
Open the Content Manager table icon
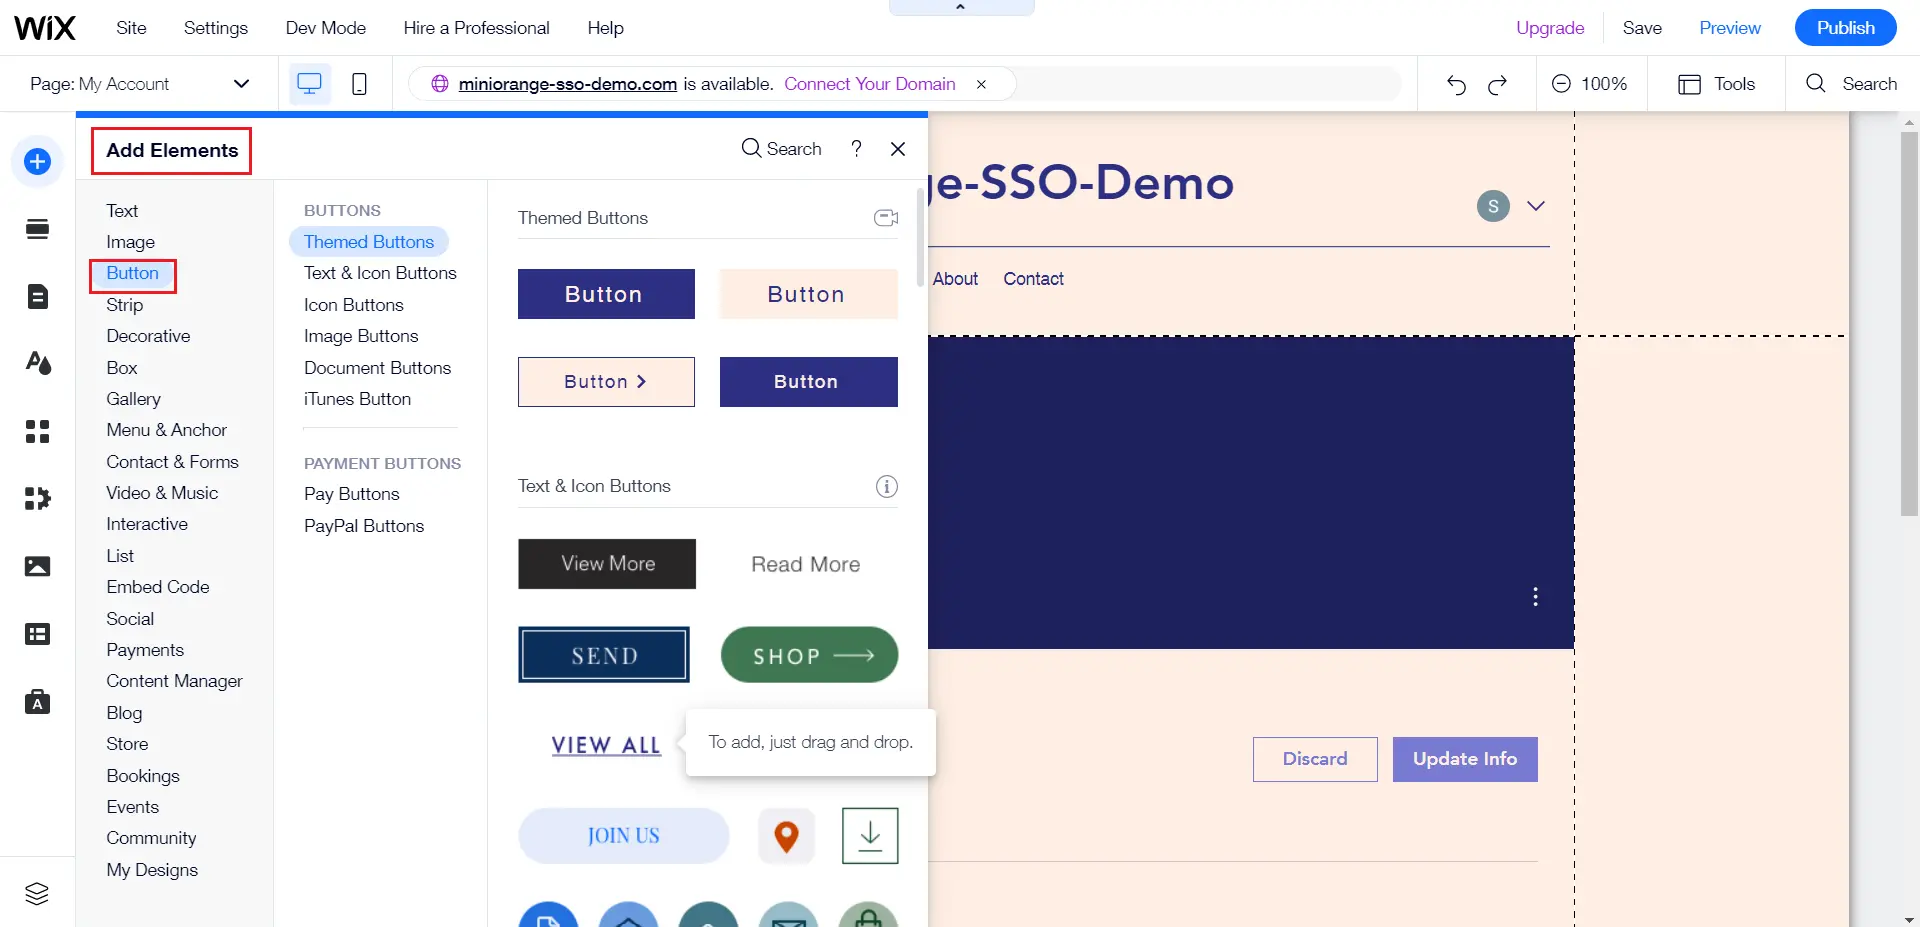37,634
